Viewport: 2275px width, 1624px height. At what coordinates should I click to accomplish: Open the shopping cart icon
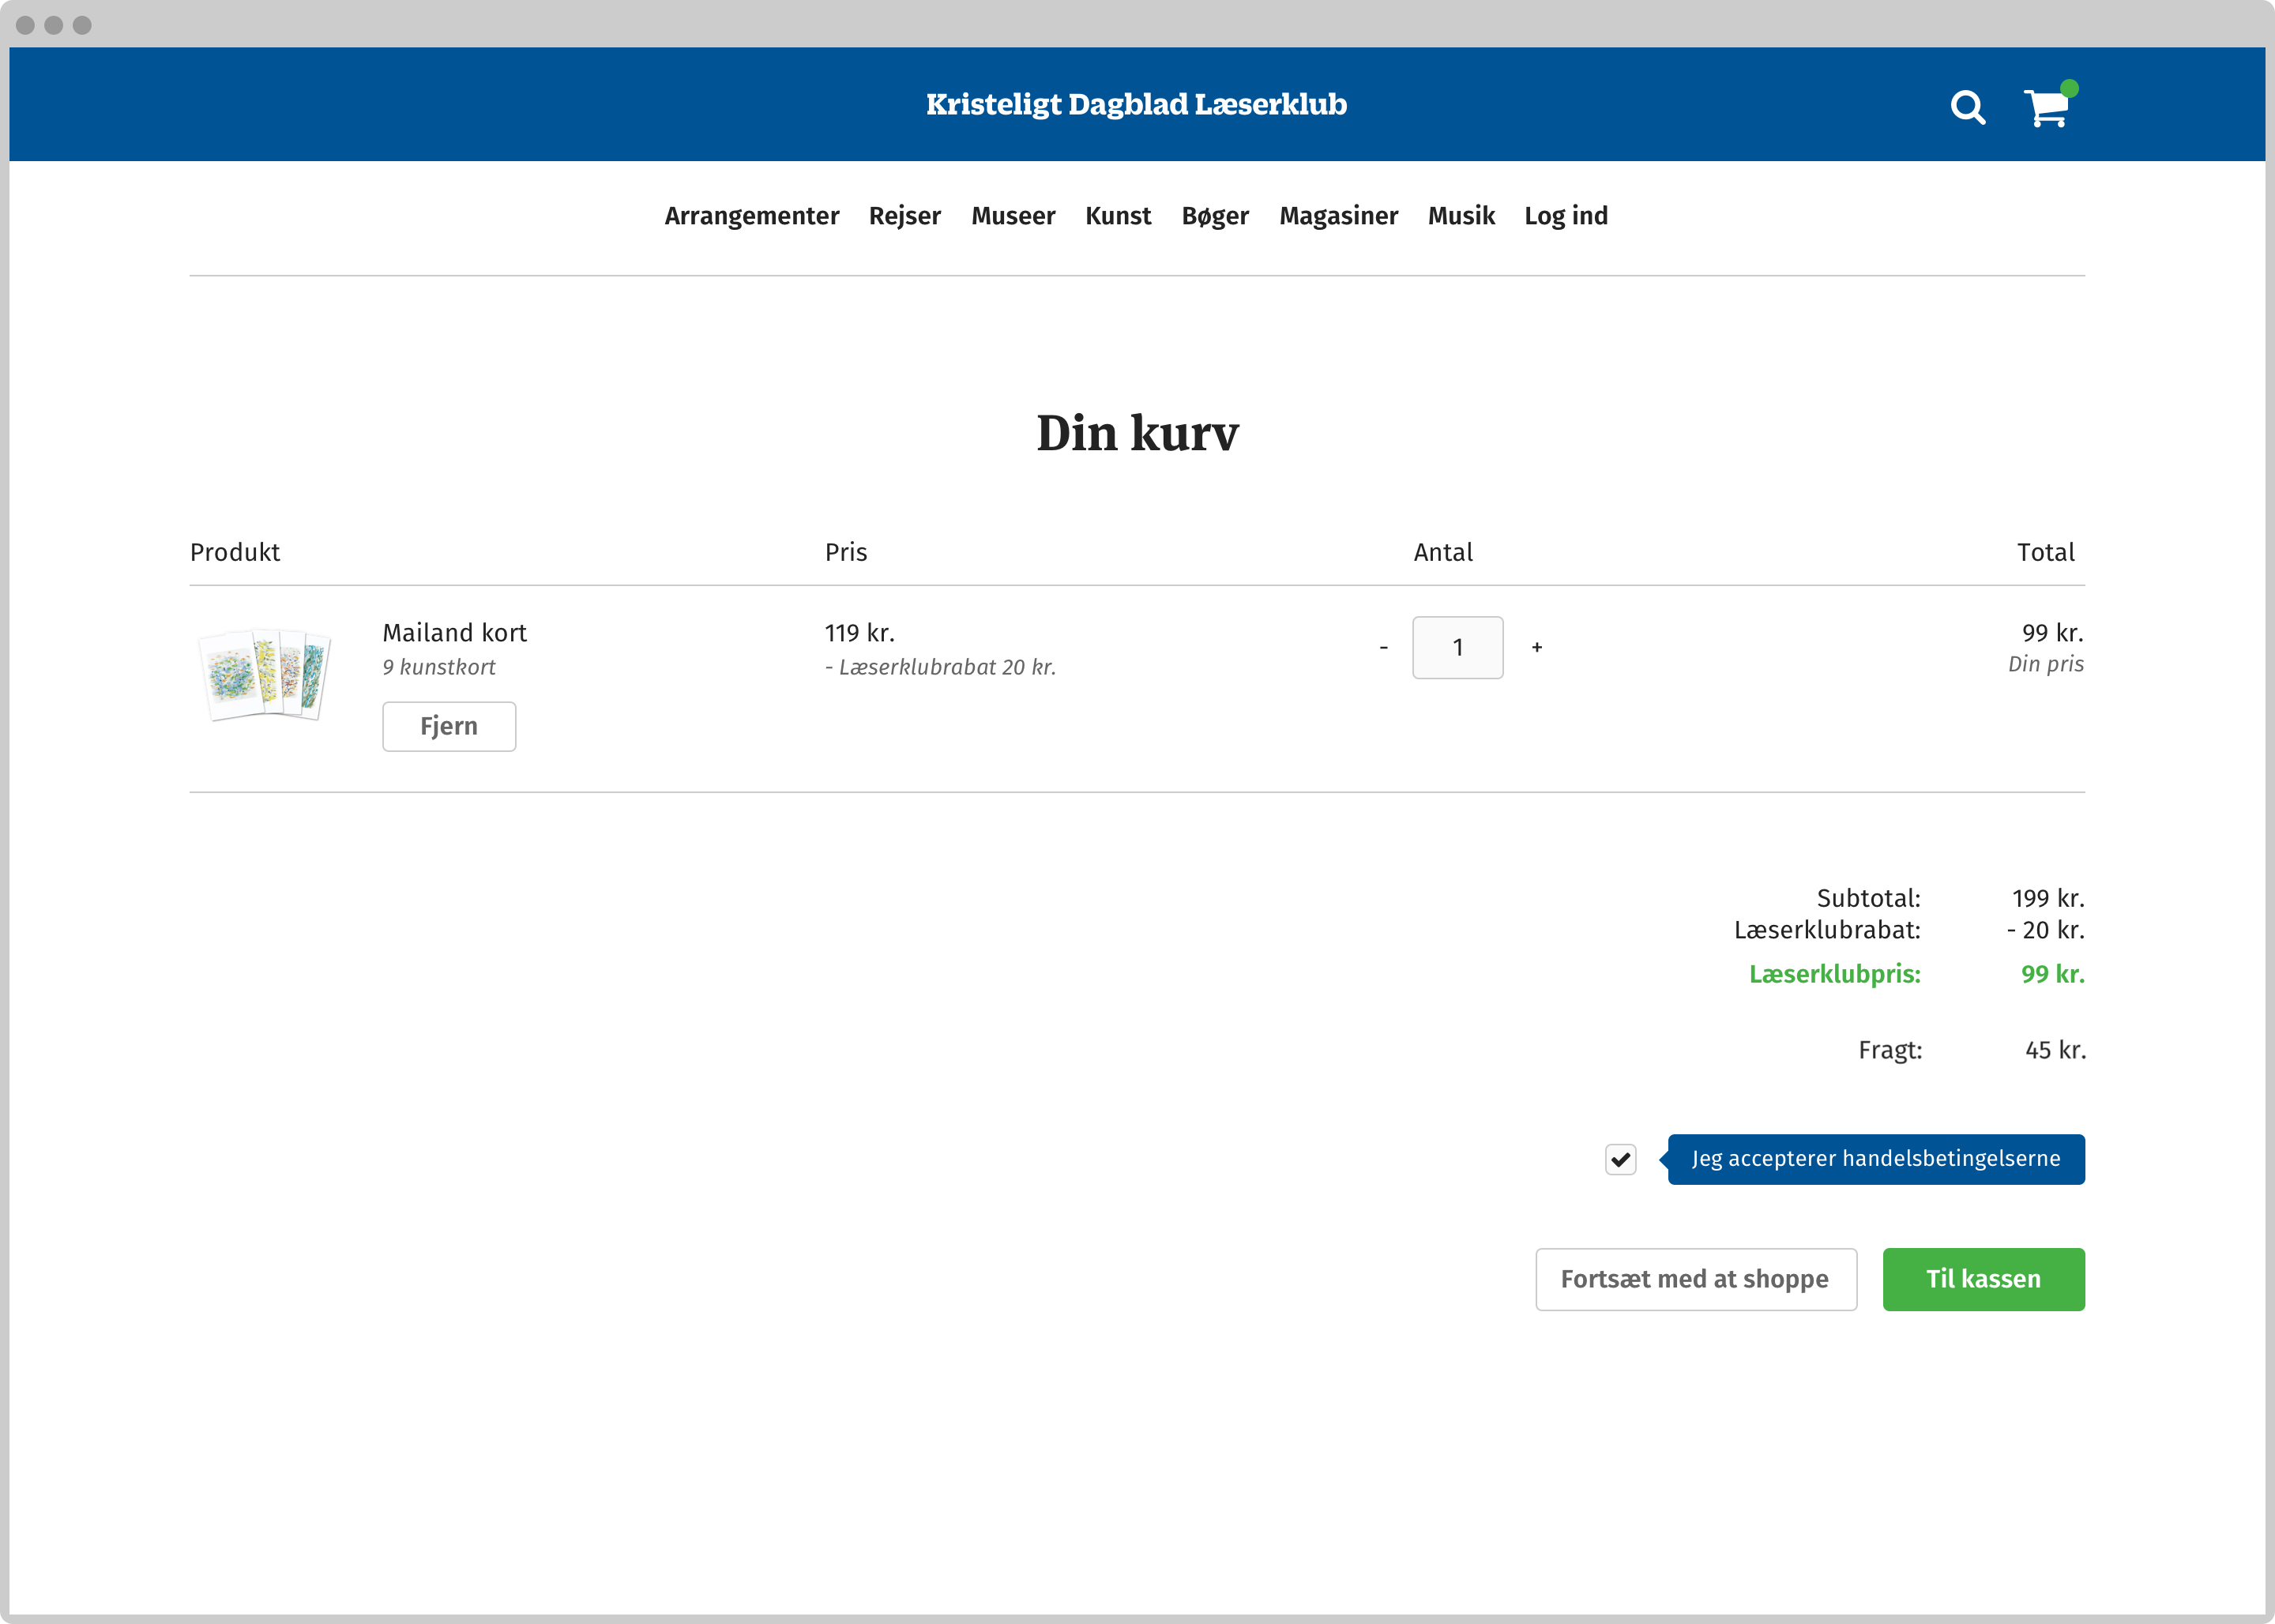point(2048,106)
